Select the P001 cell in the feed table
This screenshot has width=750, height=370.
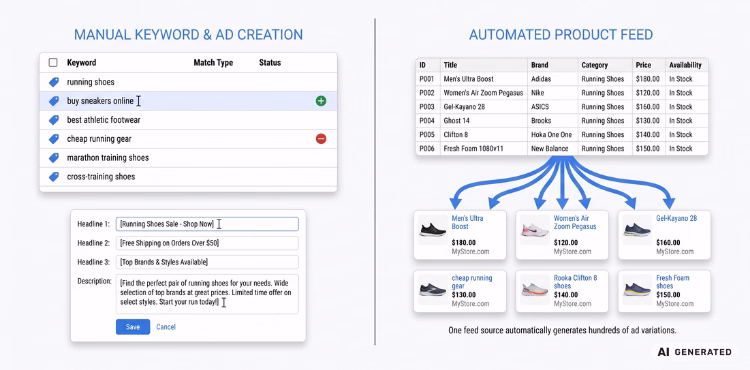[427, 79]
